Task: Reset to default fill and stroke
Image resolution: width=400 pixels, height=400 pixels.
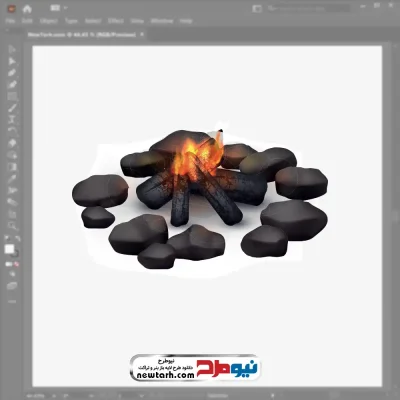Action: click(x=7, y=238)
